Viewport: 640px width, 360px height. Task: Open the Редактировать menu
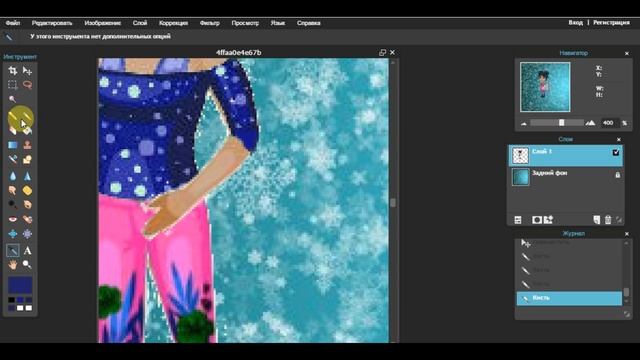click(x=52, y=23)
